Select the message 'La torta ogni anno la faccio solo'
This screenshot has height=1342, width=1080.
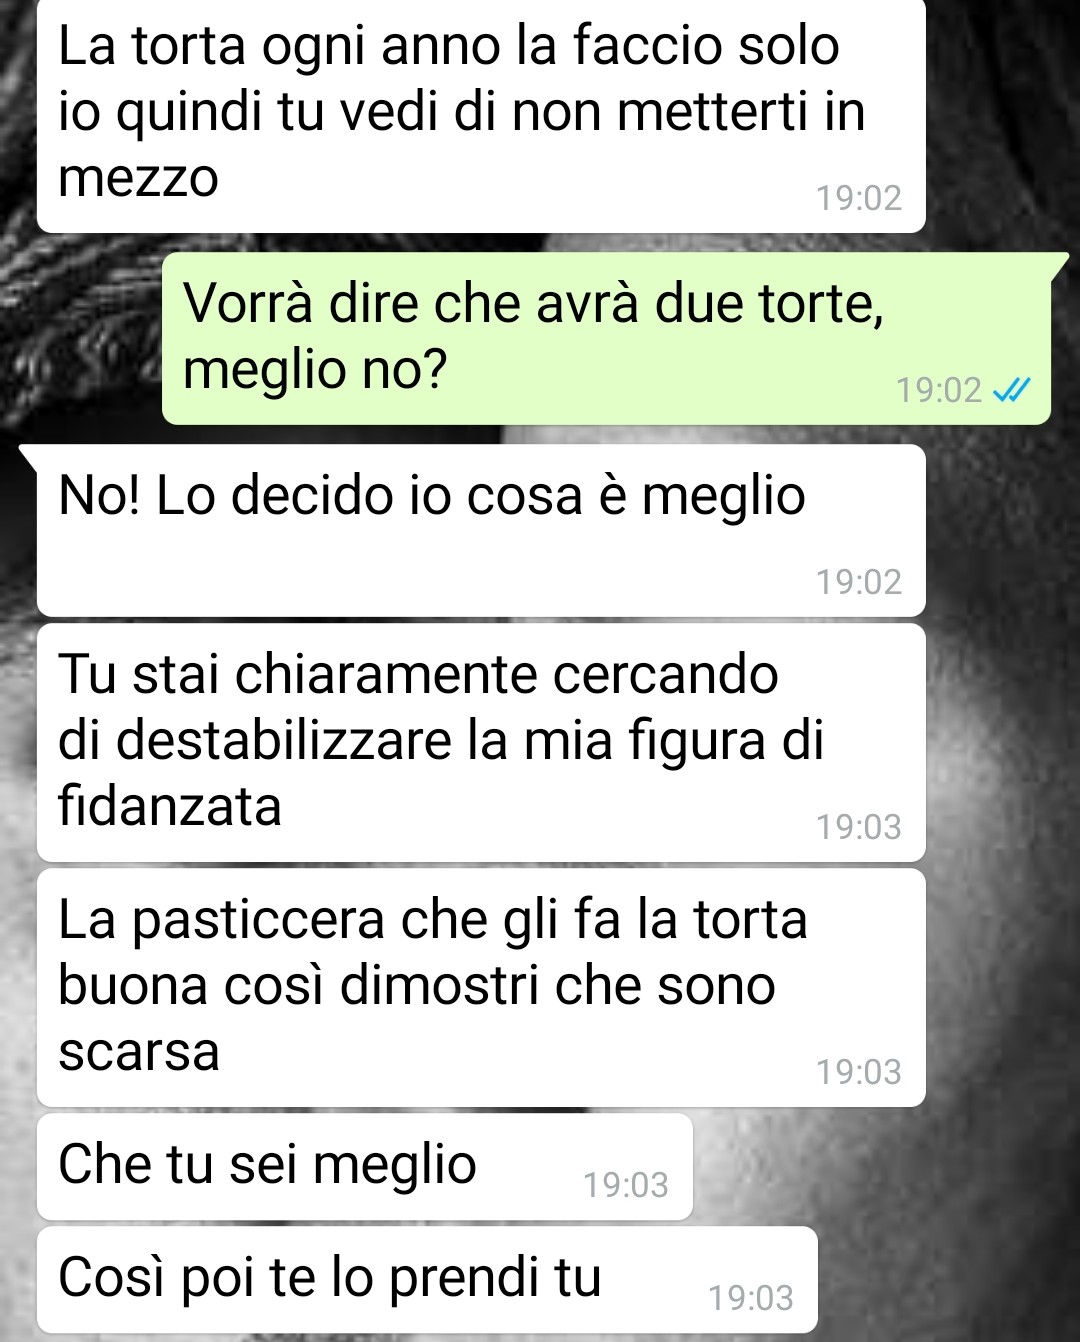(481, 114)
